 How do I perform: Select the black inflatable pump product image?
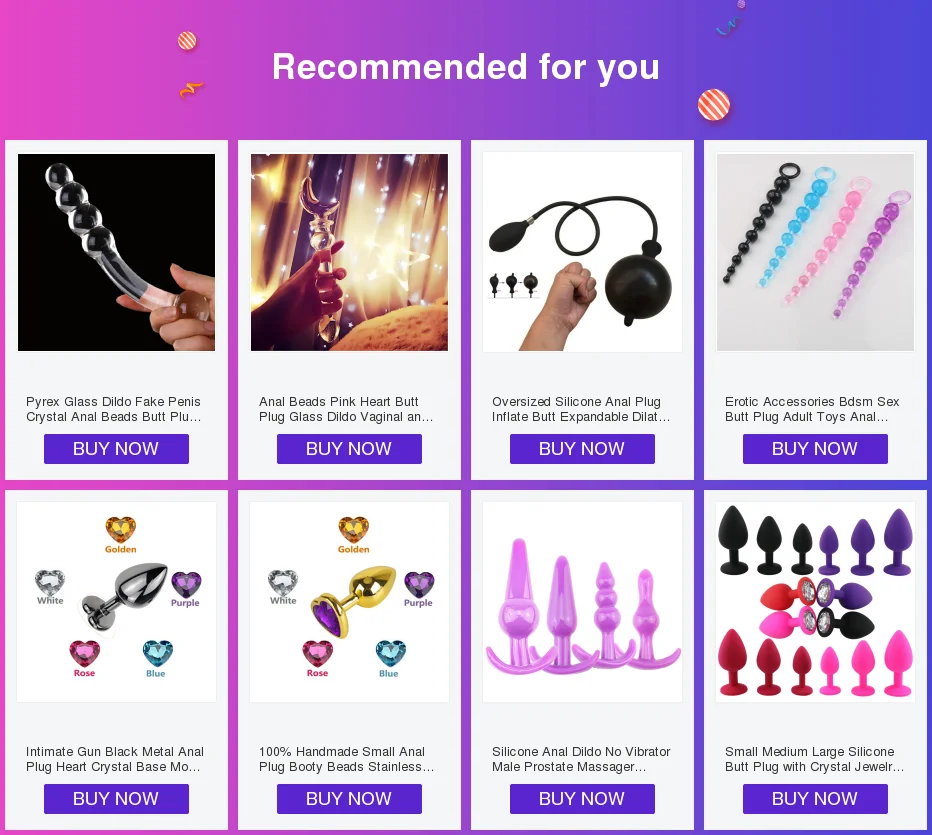582,252
